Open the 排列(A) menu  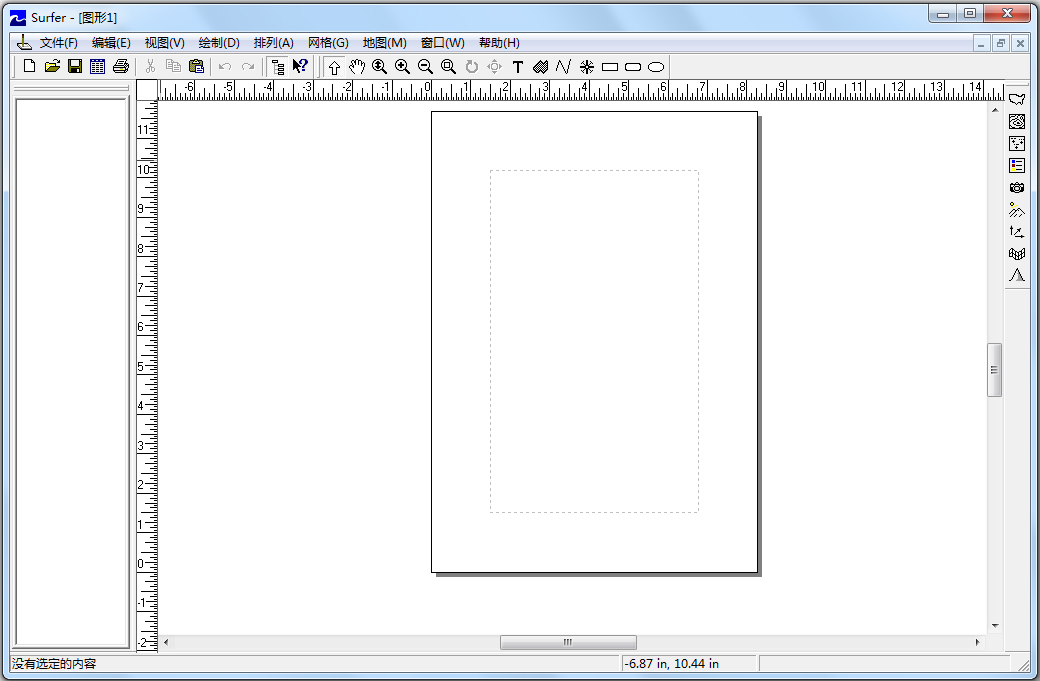[x=273, y=42]
